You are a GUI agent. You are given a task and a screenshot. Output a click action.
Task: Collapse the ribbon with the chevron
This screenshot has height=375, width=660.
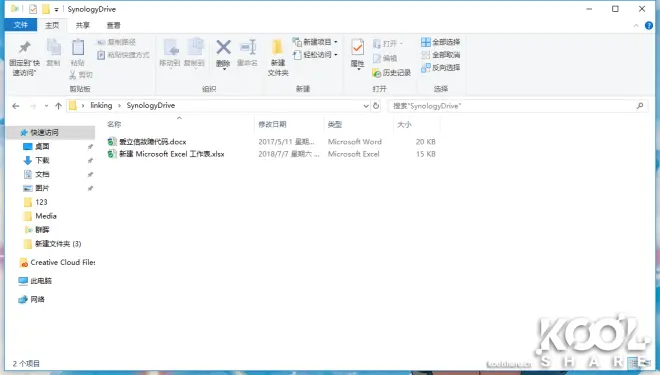pyautogui.click(x=636, y=26)
